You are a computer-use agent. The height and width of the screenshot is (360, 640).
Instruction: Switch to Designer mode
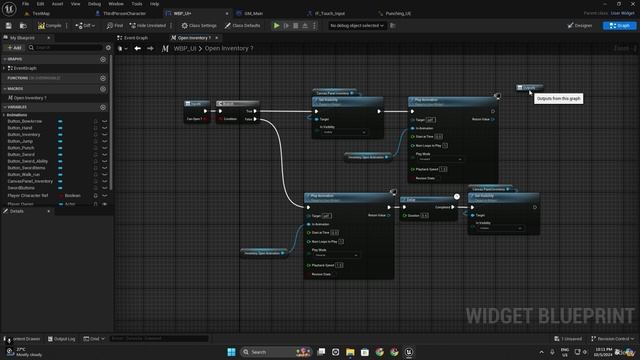[x=580, y=26]
